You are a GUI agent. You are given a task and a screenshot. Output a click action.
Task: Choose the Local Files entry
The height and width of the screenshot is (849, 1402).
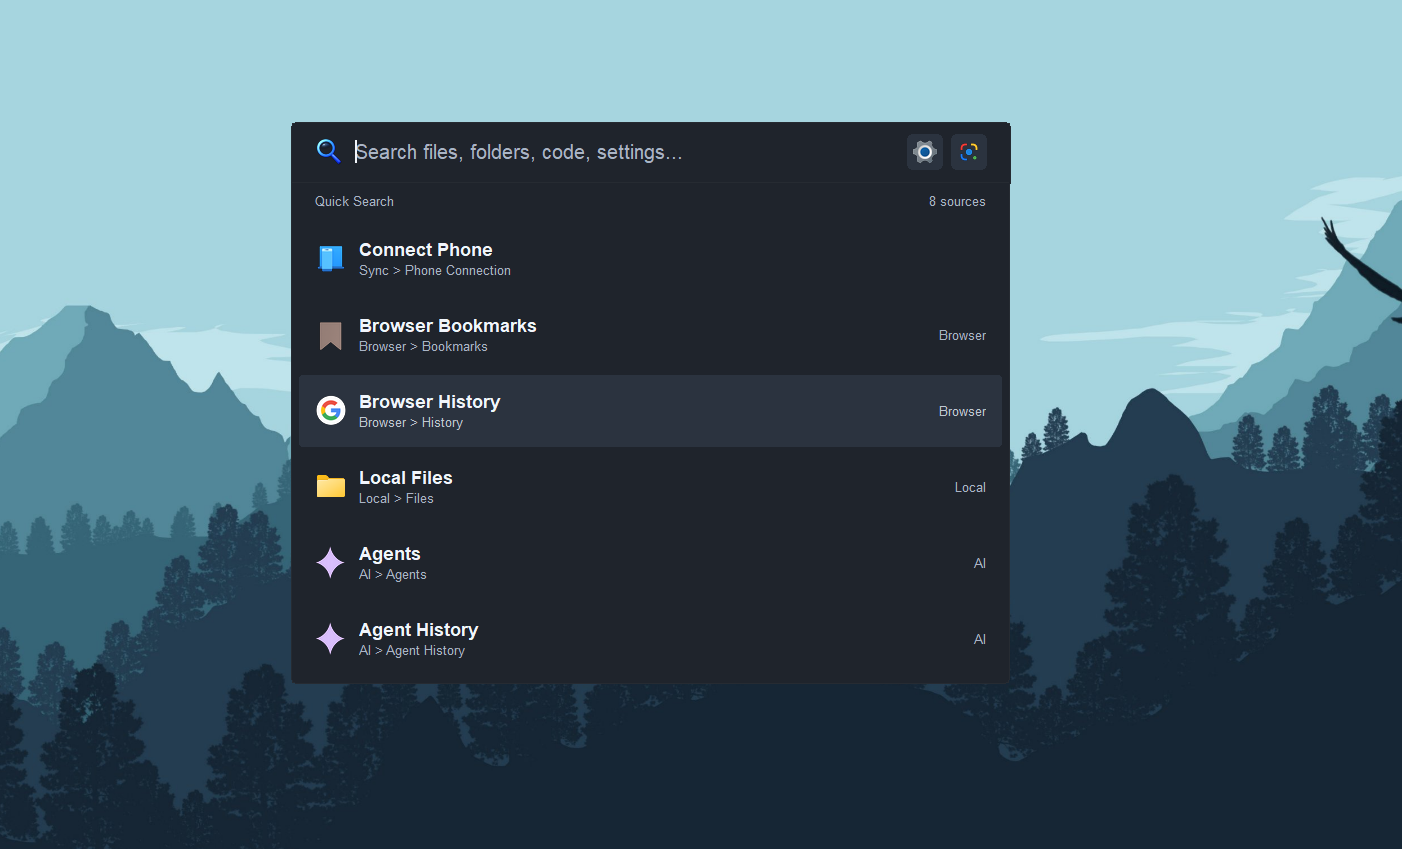coord(650,487)
